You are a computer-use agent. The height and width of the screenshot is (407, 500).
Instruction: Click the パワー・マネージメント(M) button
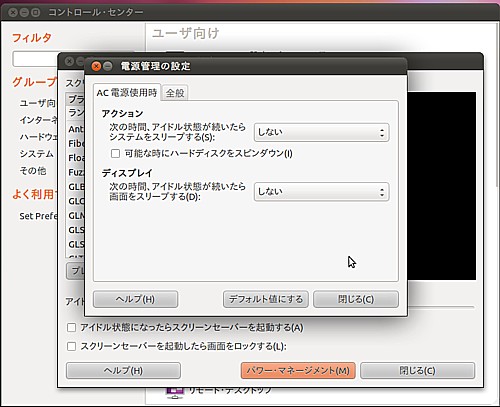(298, 371)
